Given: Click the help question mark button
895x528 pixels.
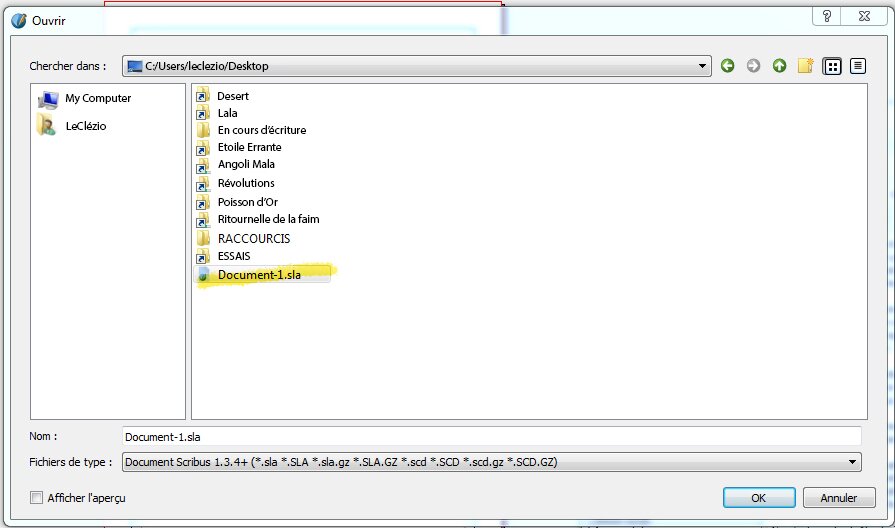Looking at the screenshot, I should [x=827, y=16].
